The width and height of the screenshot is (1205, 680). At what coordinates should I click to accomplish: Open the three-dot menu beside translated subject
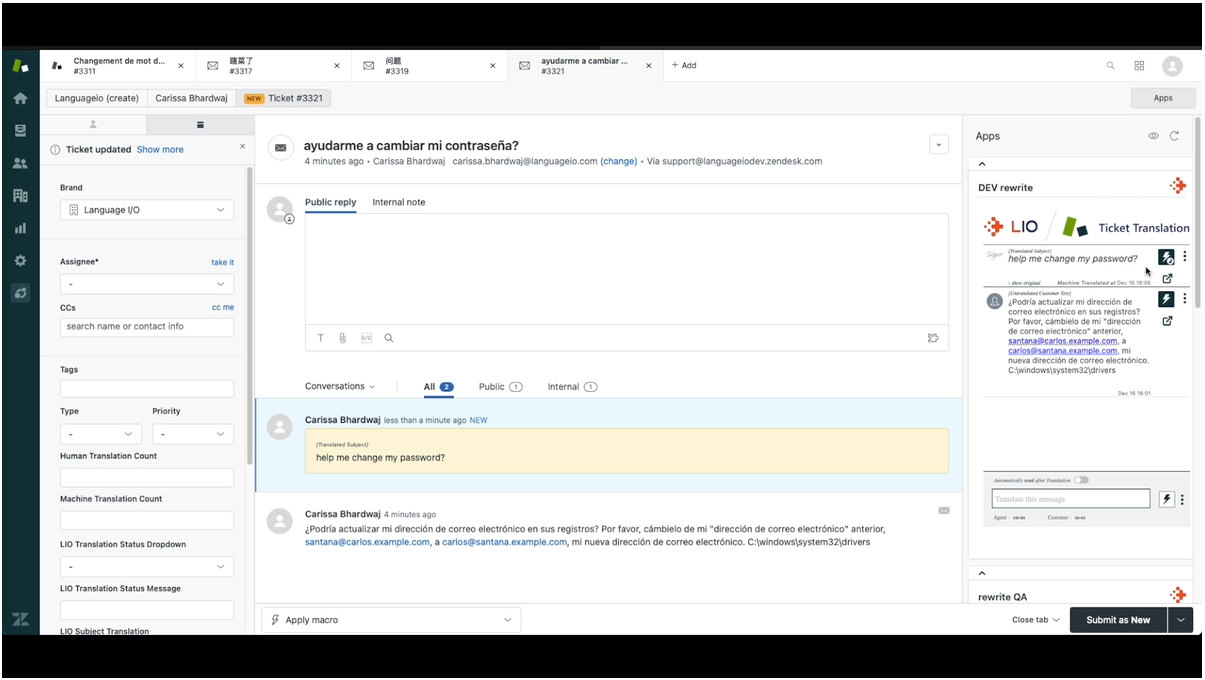pos(1185,257)
